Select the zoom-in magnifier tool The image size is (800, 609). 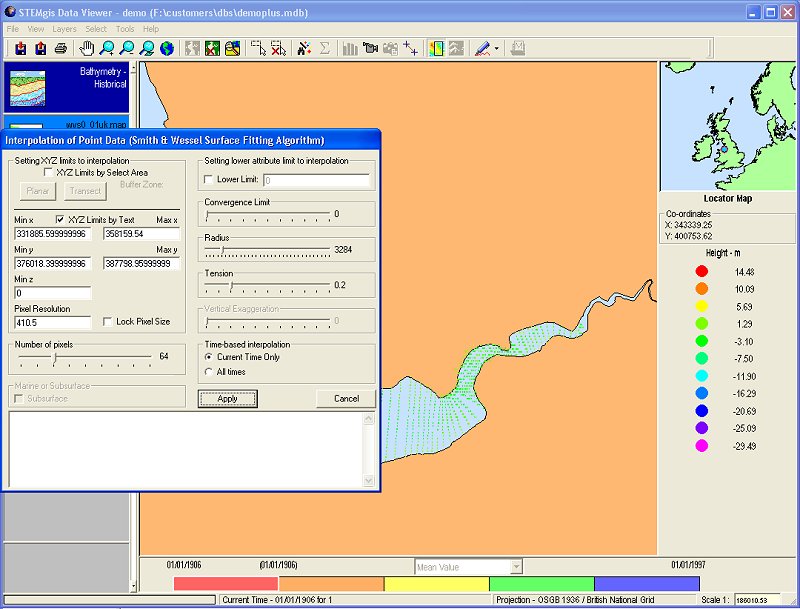tap(107, 48)
